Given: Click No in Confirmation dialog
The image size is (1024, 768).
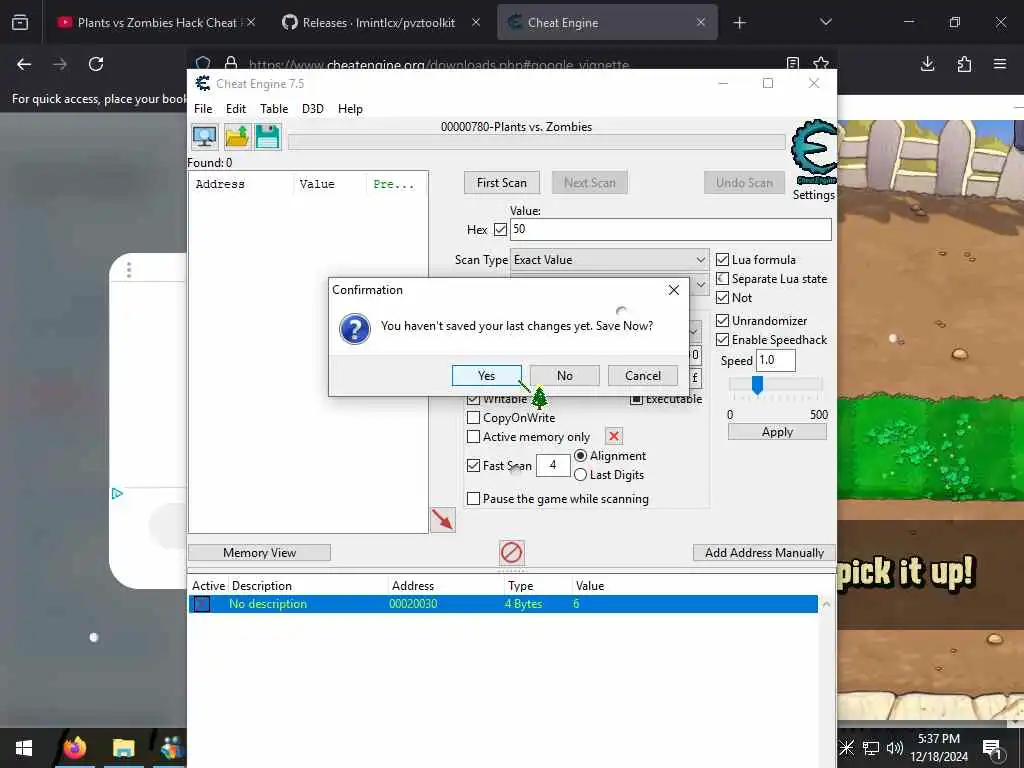Looking at the screenshot, I should [565, 376].
